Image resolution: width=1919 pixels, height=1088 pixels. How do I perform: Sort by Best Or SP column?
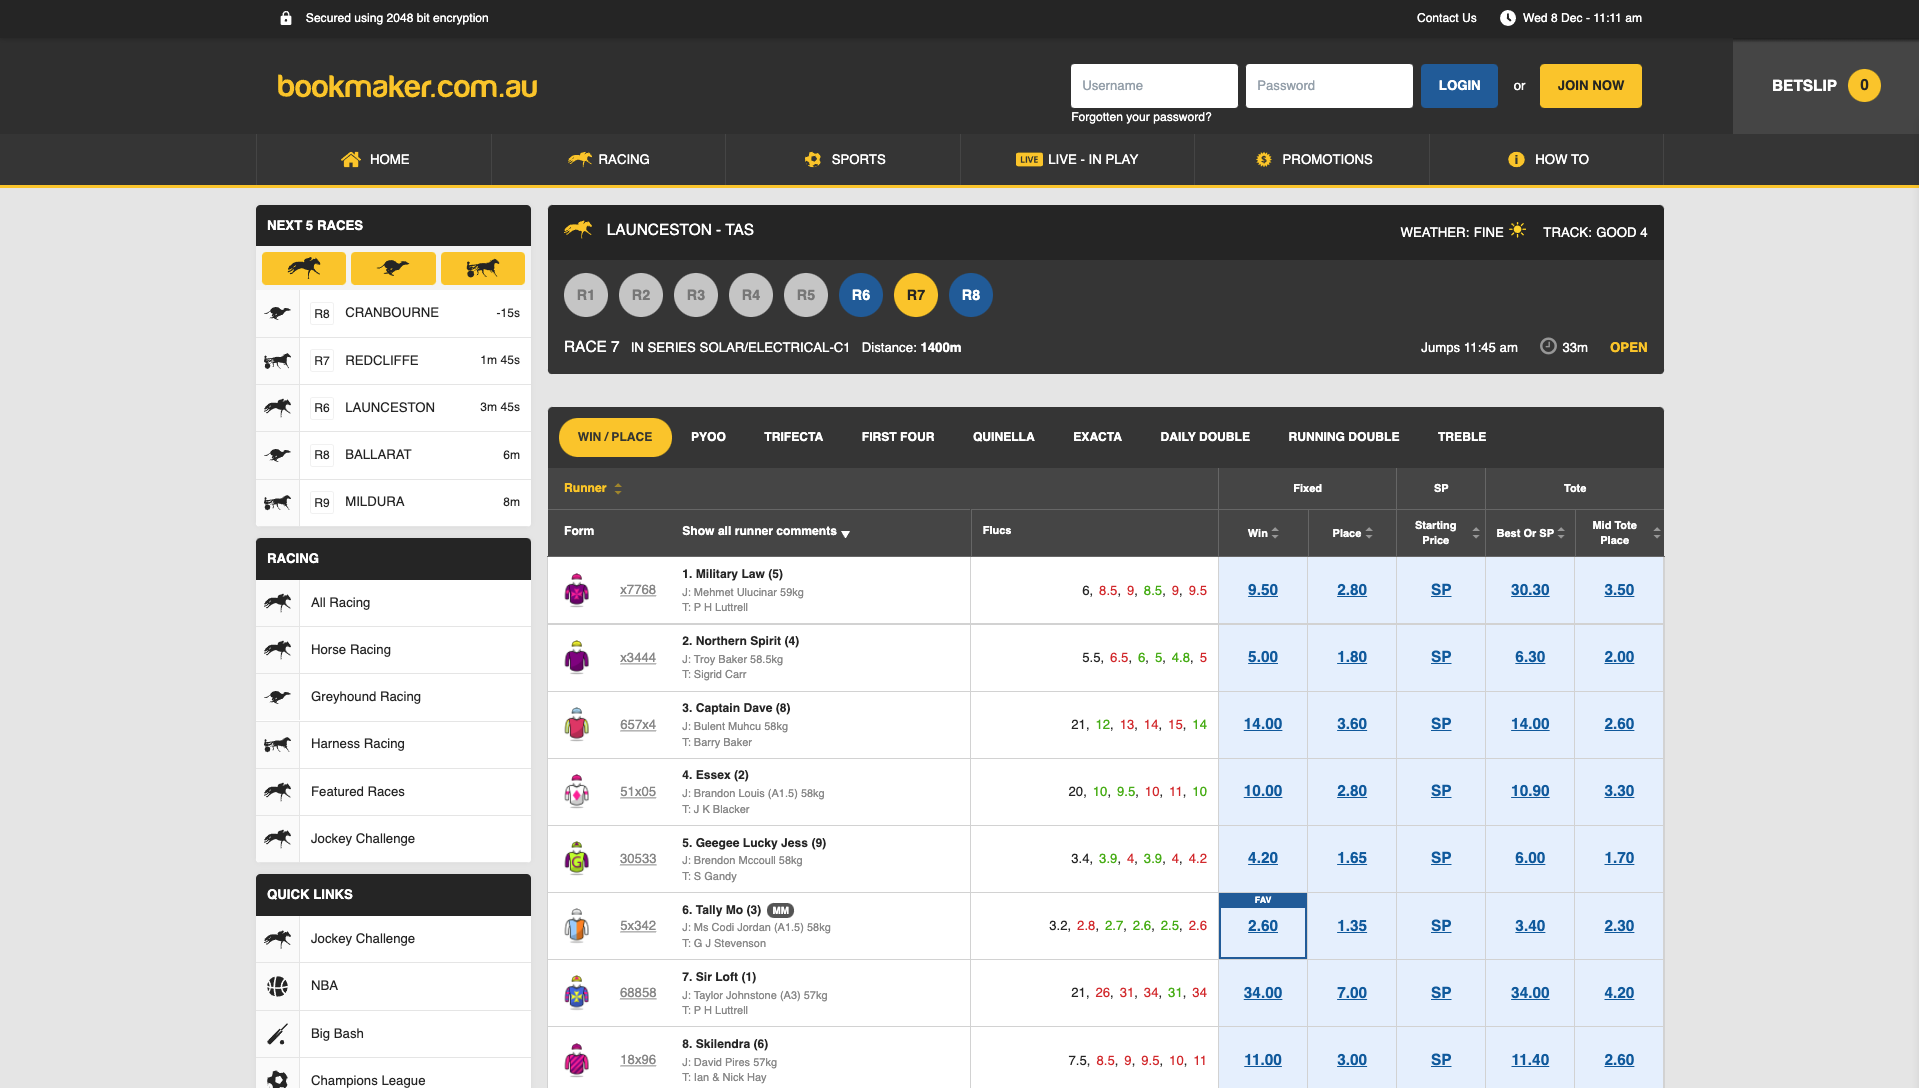pos(1530,533)
